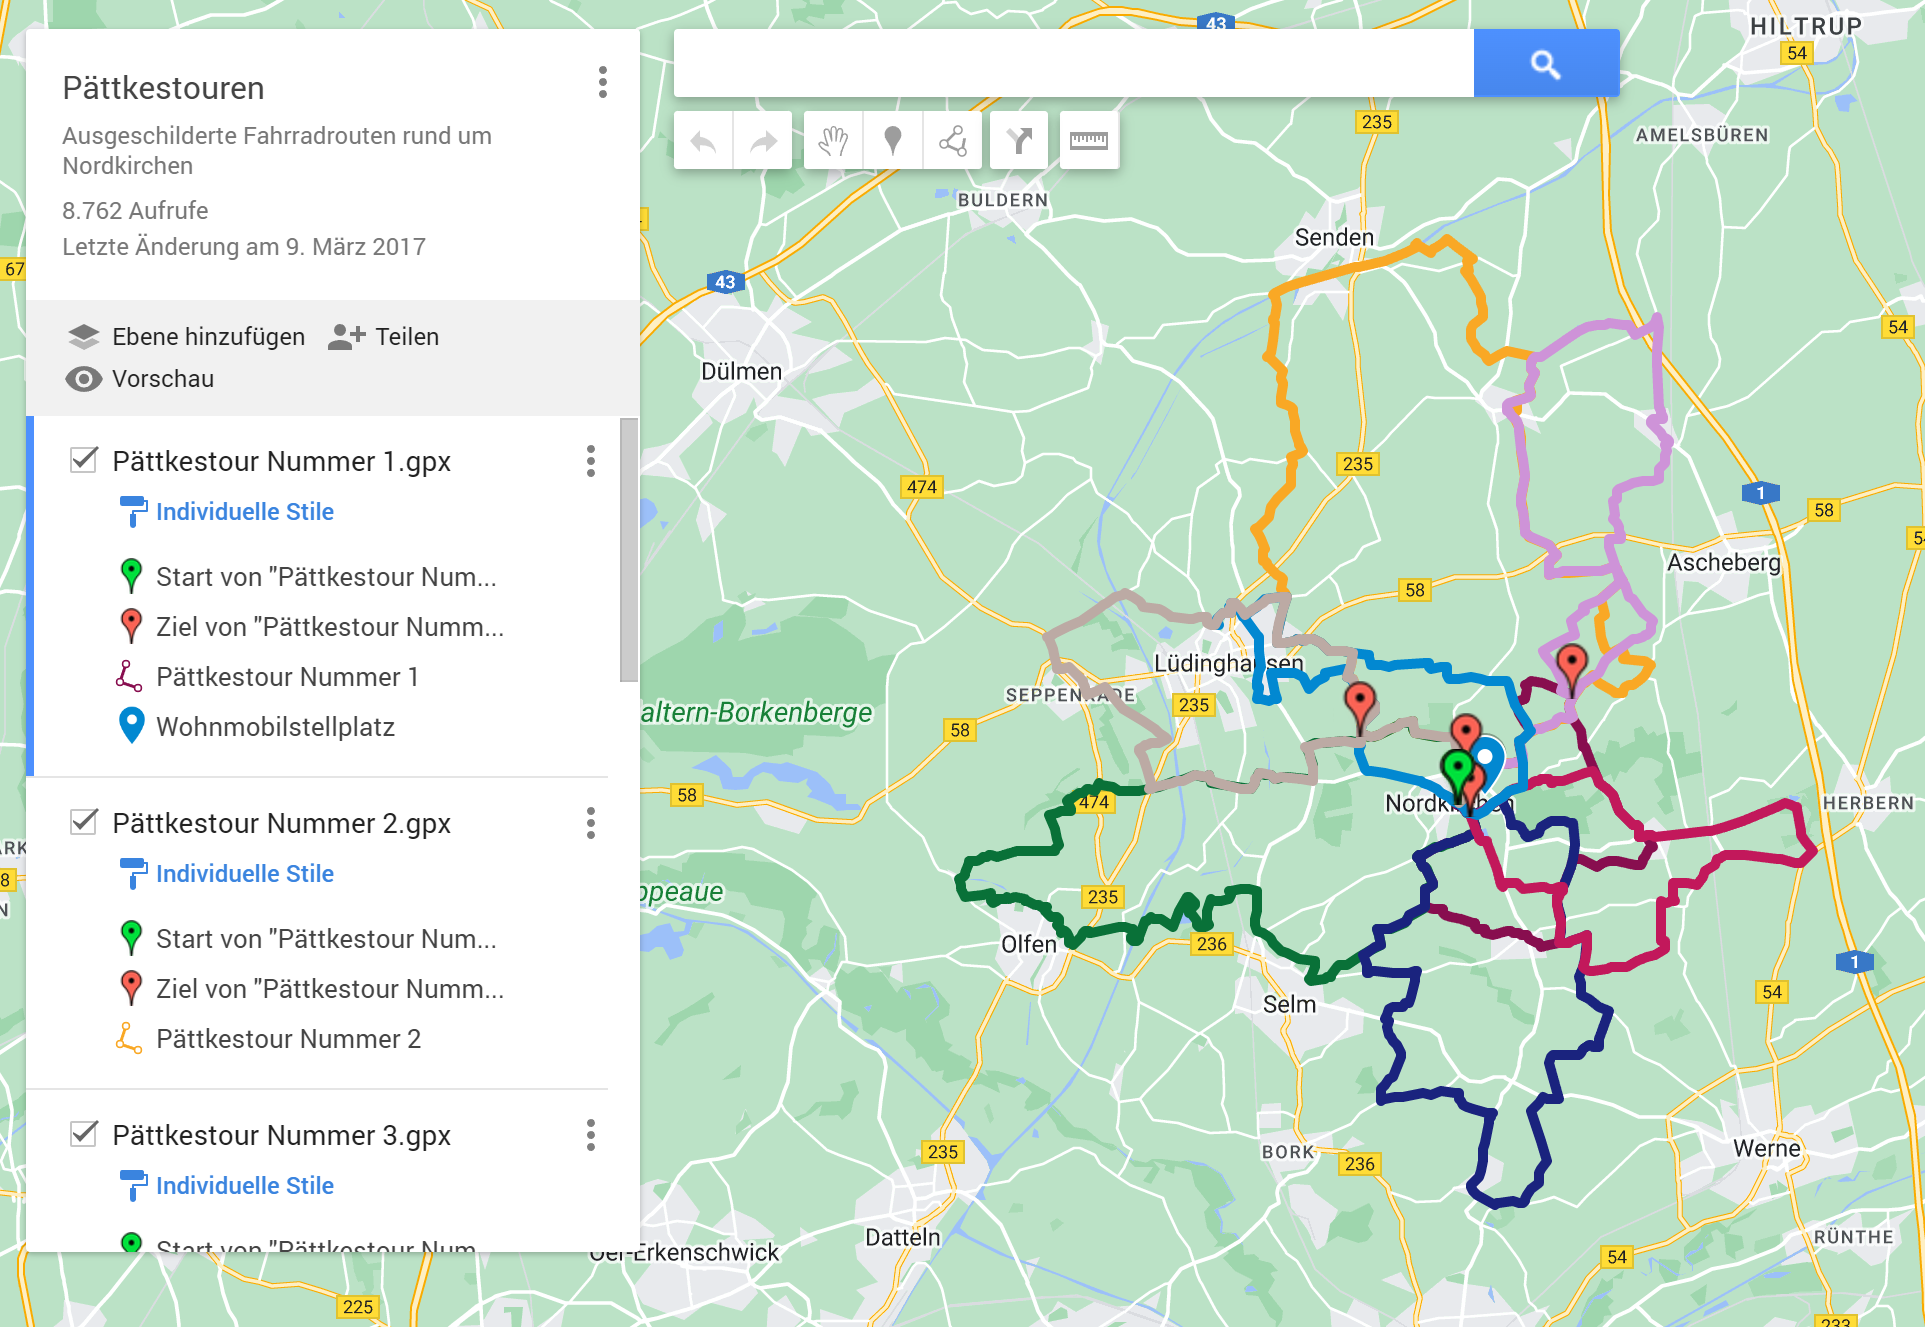Click inside the map search field
This screenshot has width=1925, height=1327.
(x=1073, y=64)
